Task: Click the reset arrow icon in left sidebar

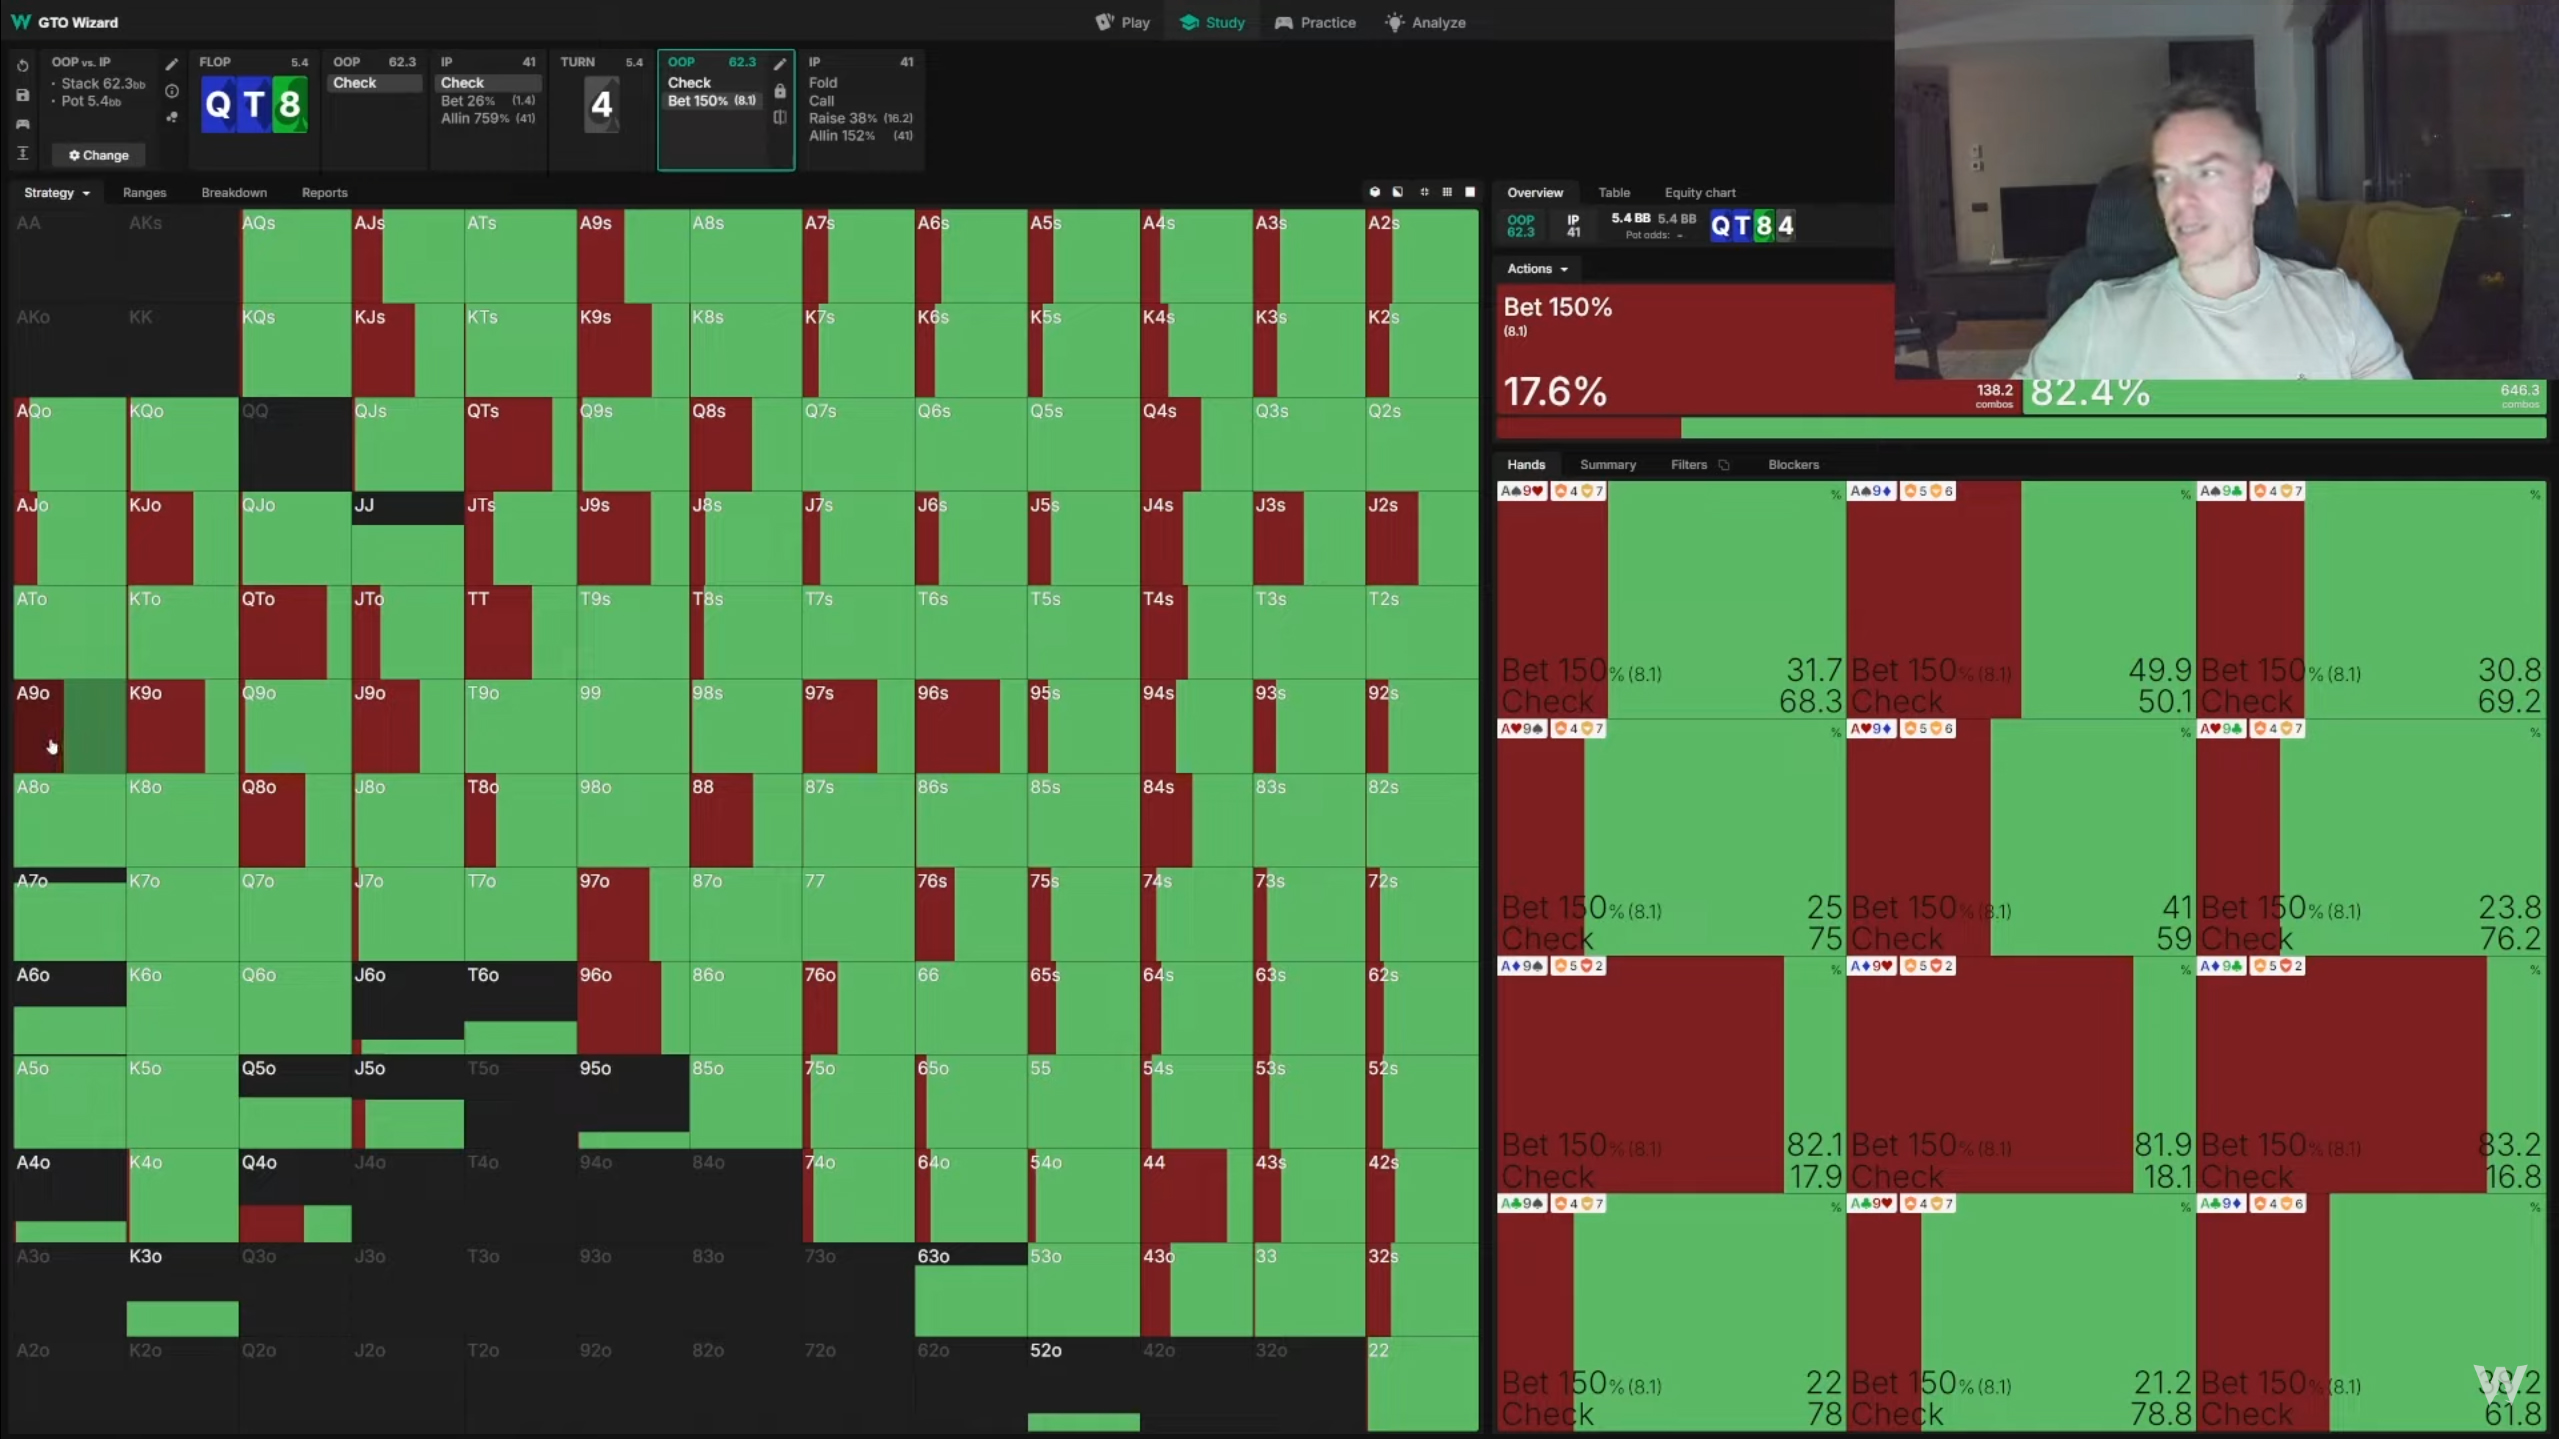Action: coord(22,65)
